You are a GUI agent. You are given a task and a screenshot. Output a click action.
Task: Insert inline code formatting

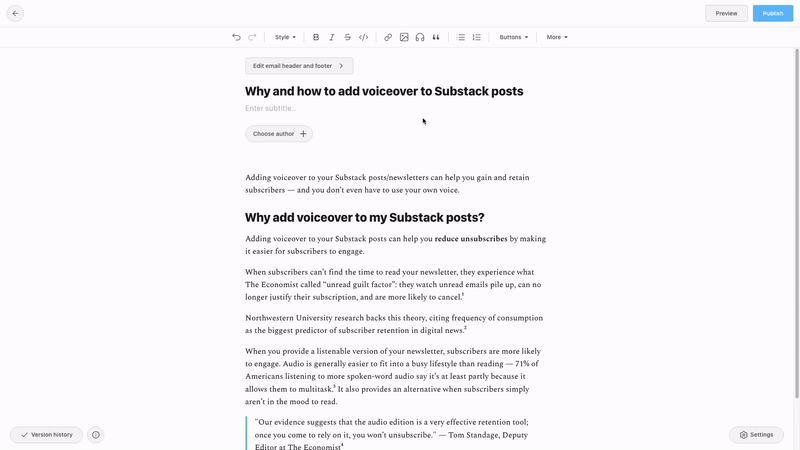(x=363, y=37)
